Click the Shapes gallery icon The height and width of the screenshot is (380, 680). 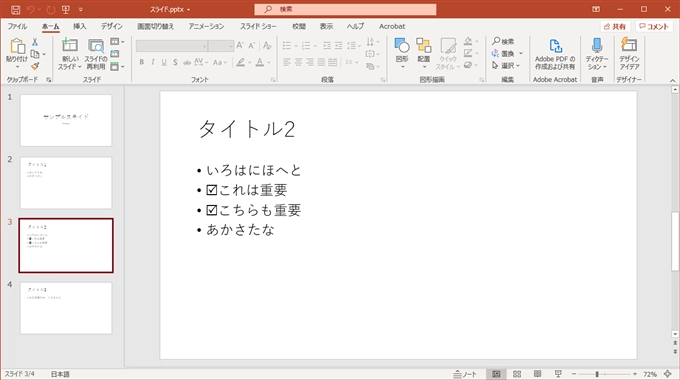tap(402, 45)
